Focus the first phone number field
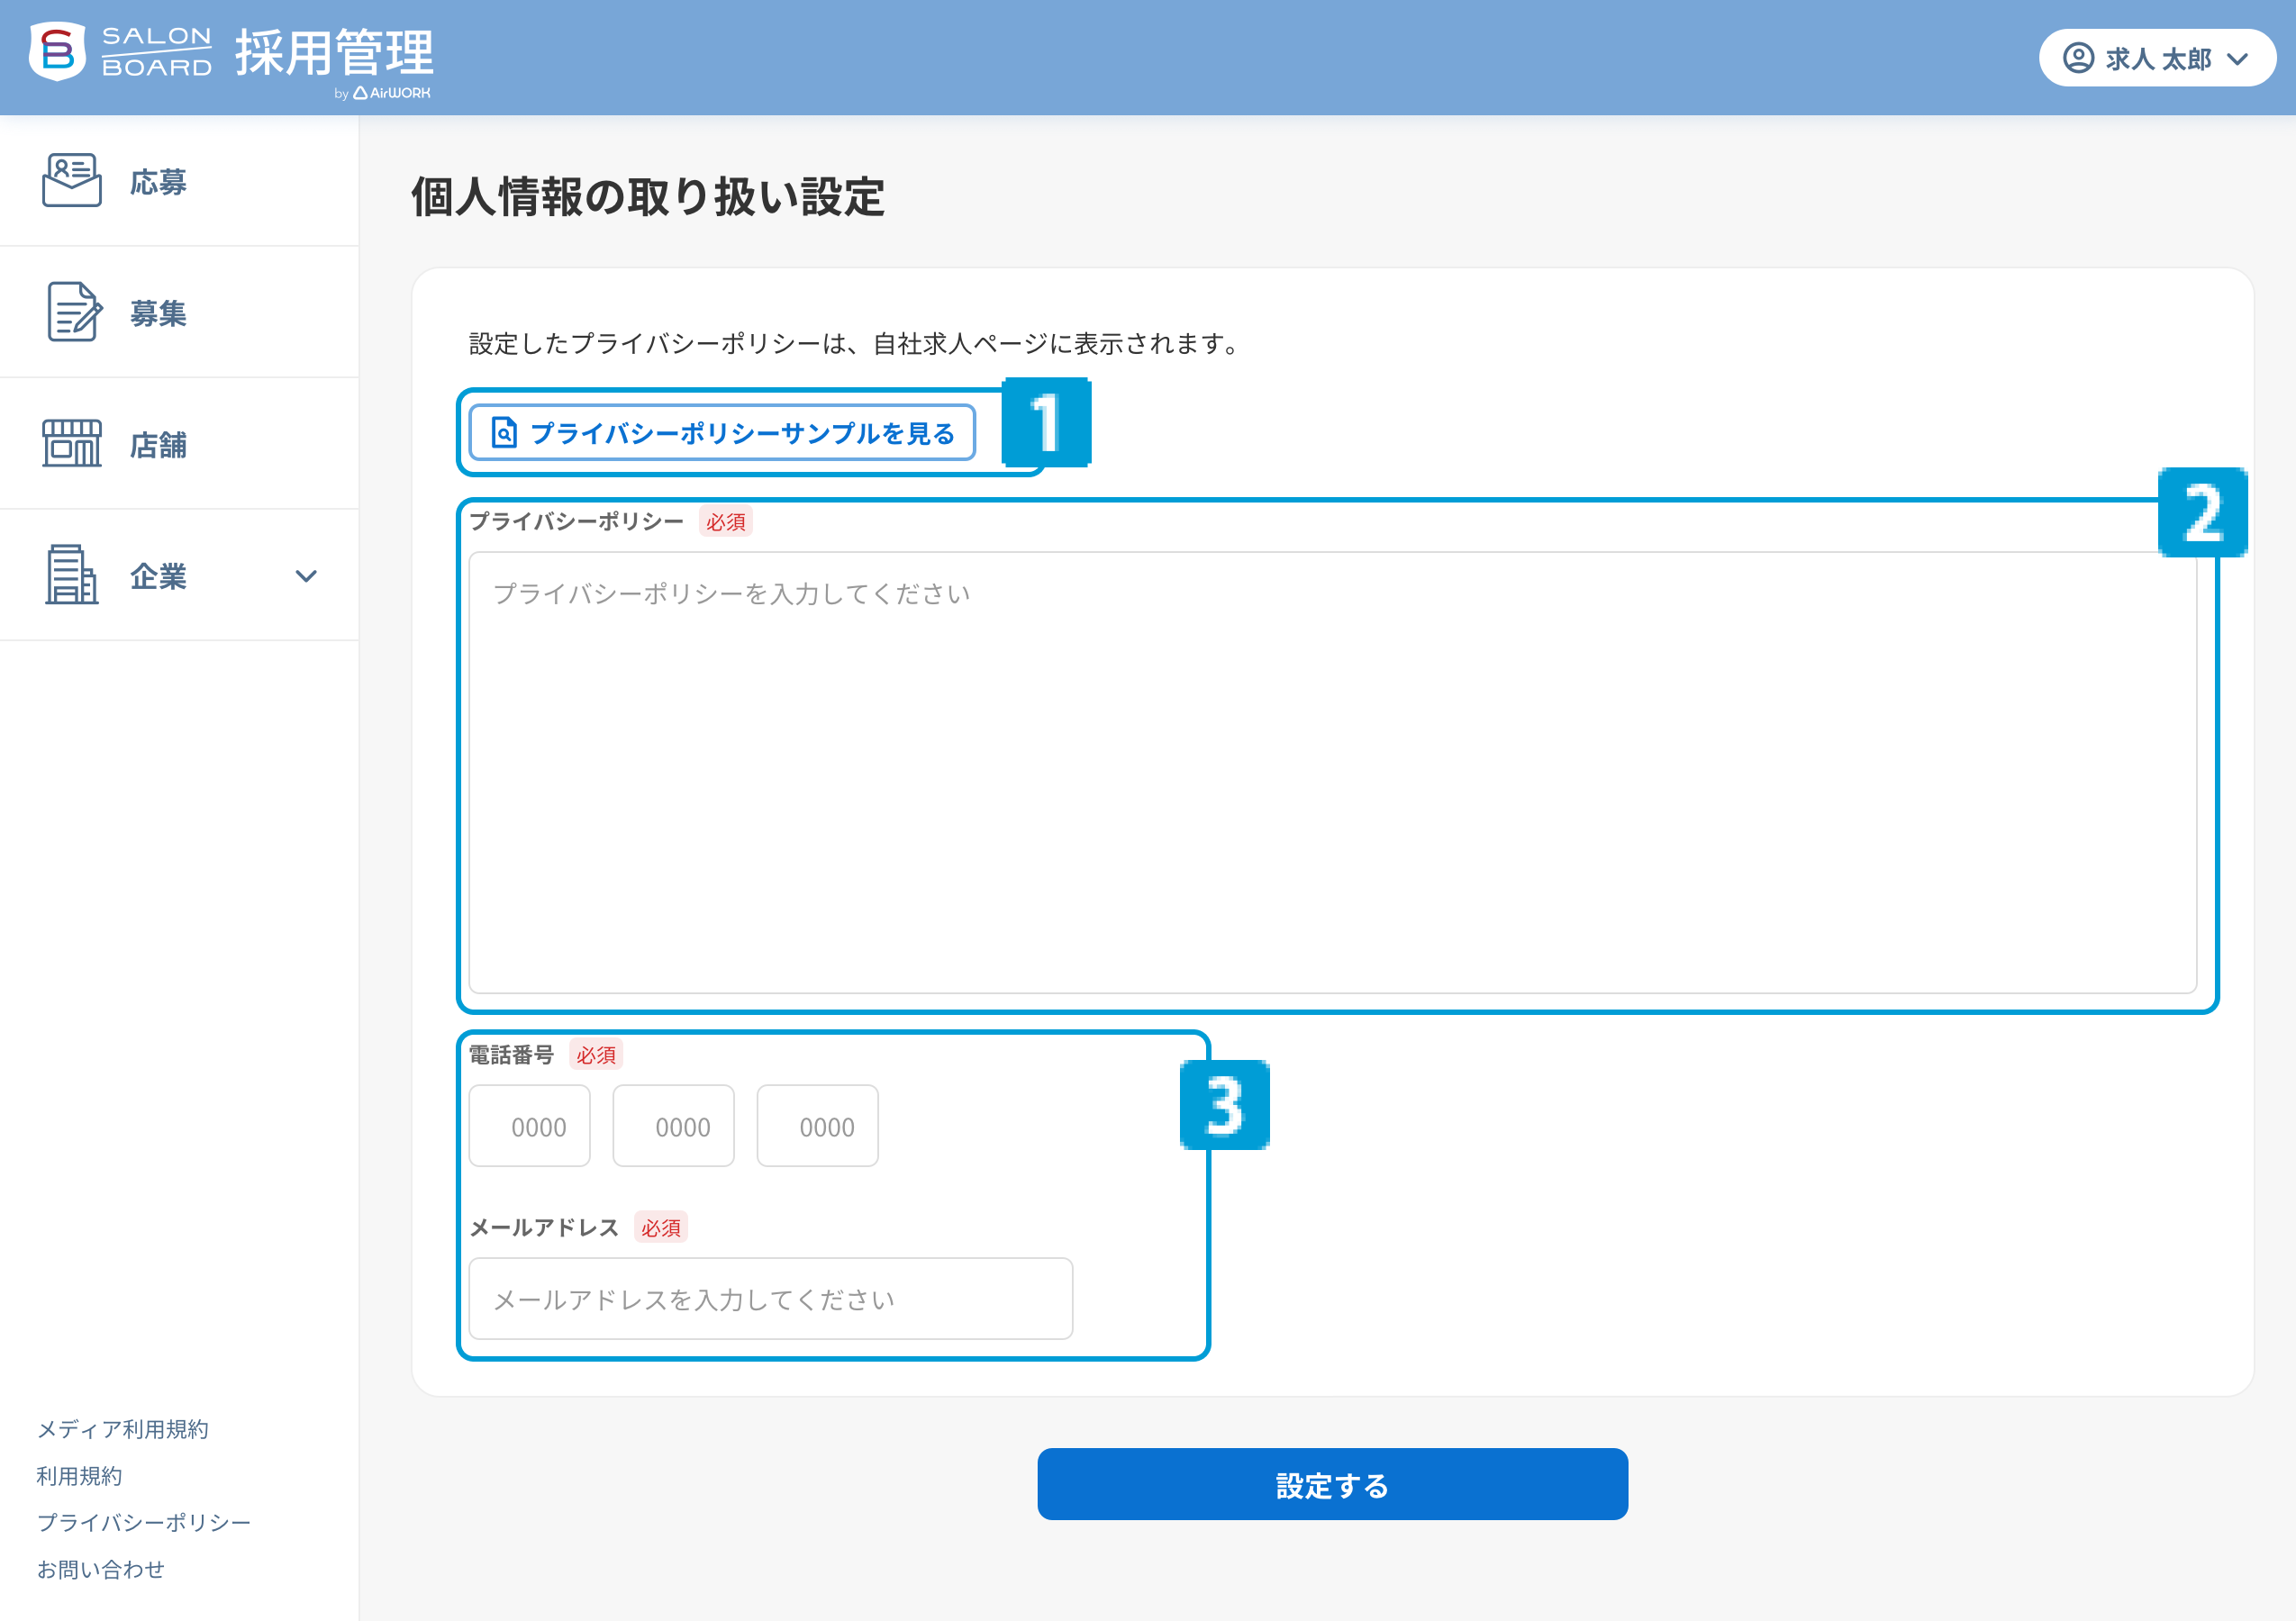 coord(530,1126)
